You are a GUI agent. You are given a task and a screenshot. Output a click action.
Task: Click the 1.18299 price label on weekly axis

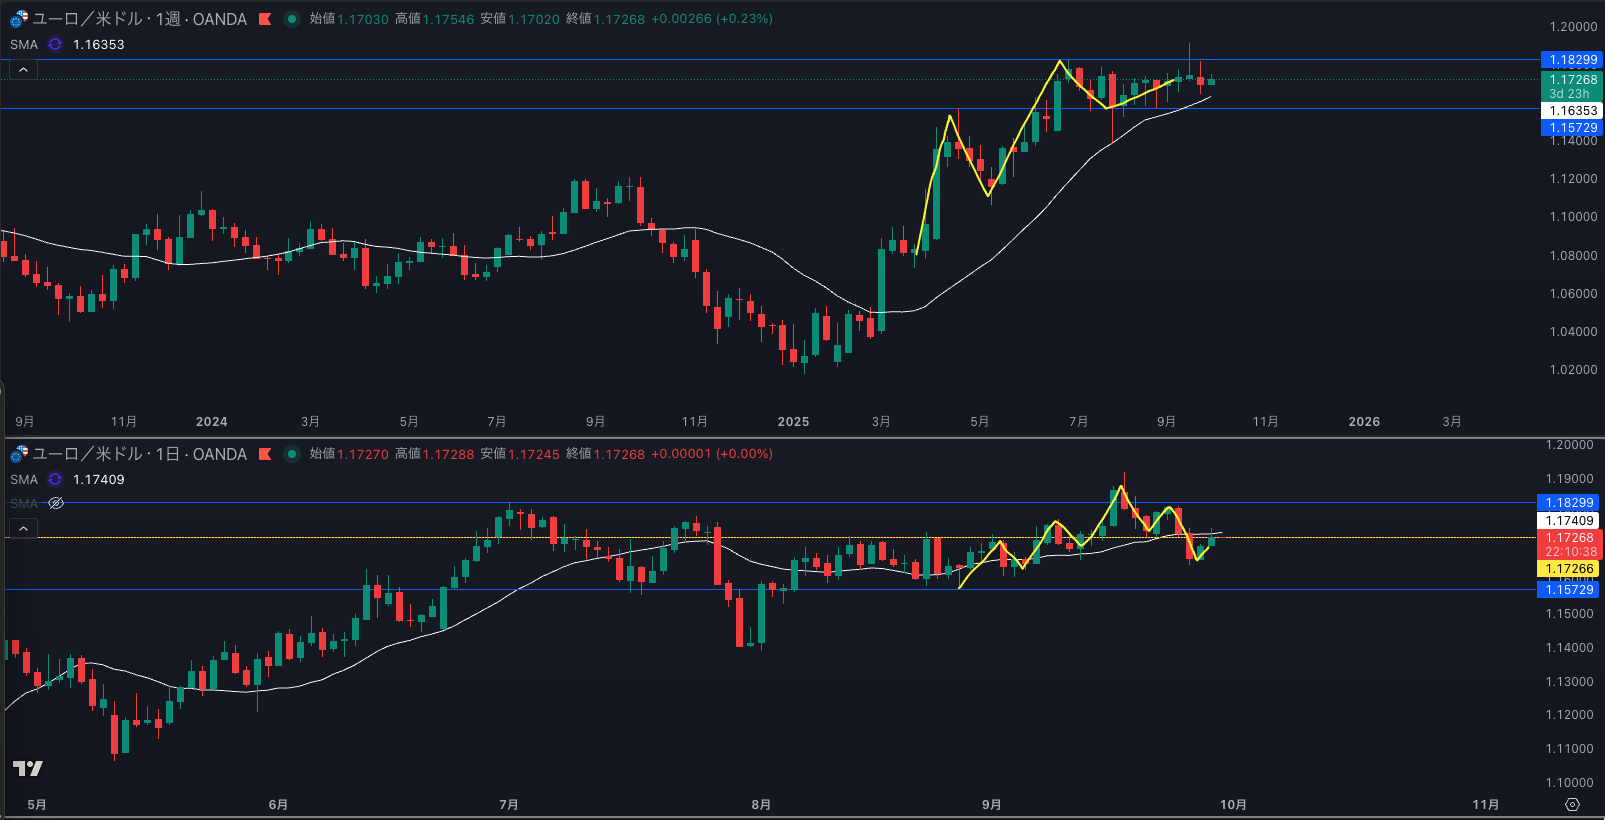point(1573,60)
